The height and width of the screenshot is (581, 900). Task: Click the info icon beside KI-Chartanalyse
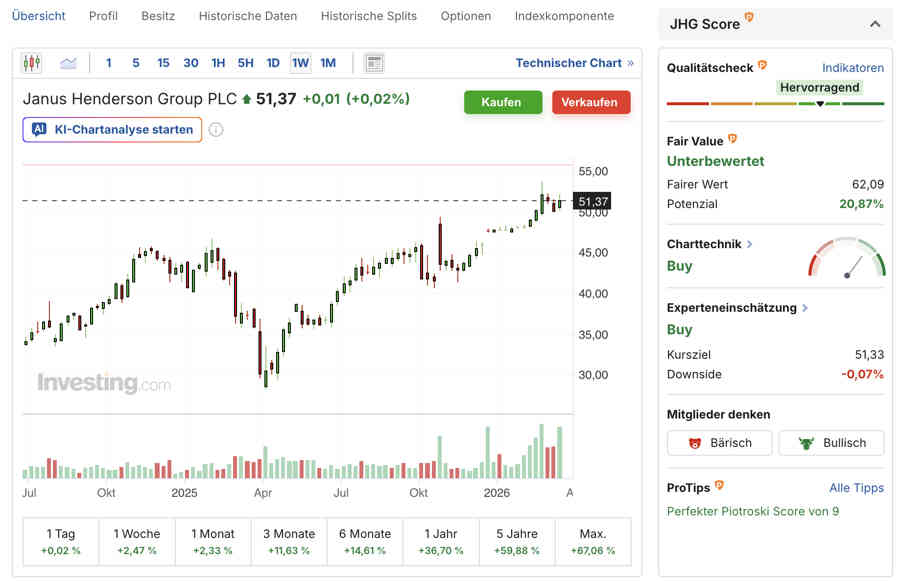216,130
